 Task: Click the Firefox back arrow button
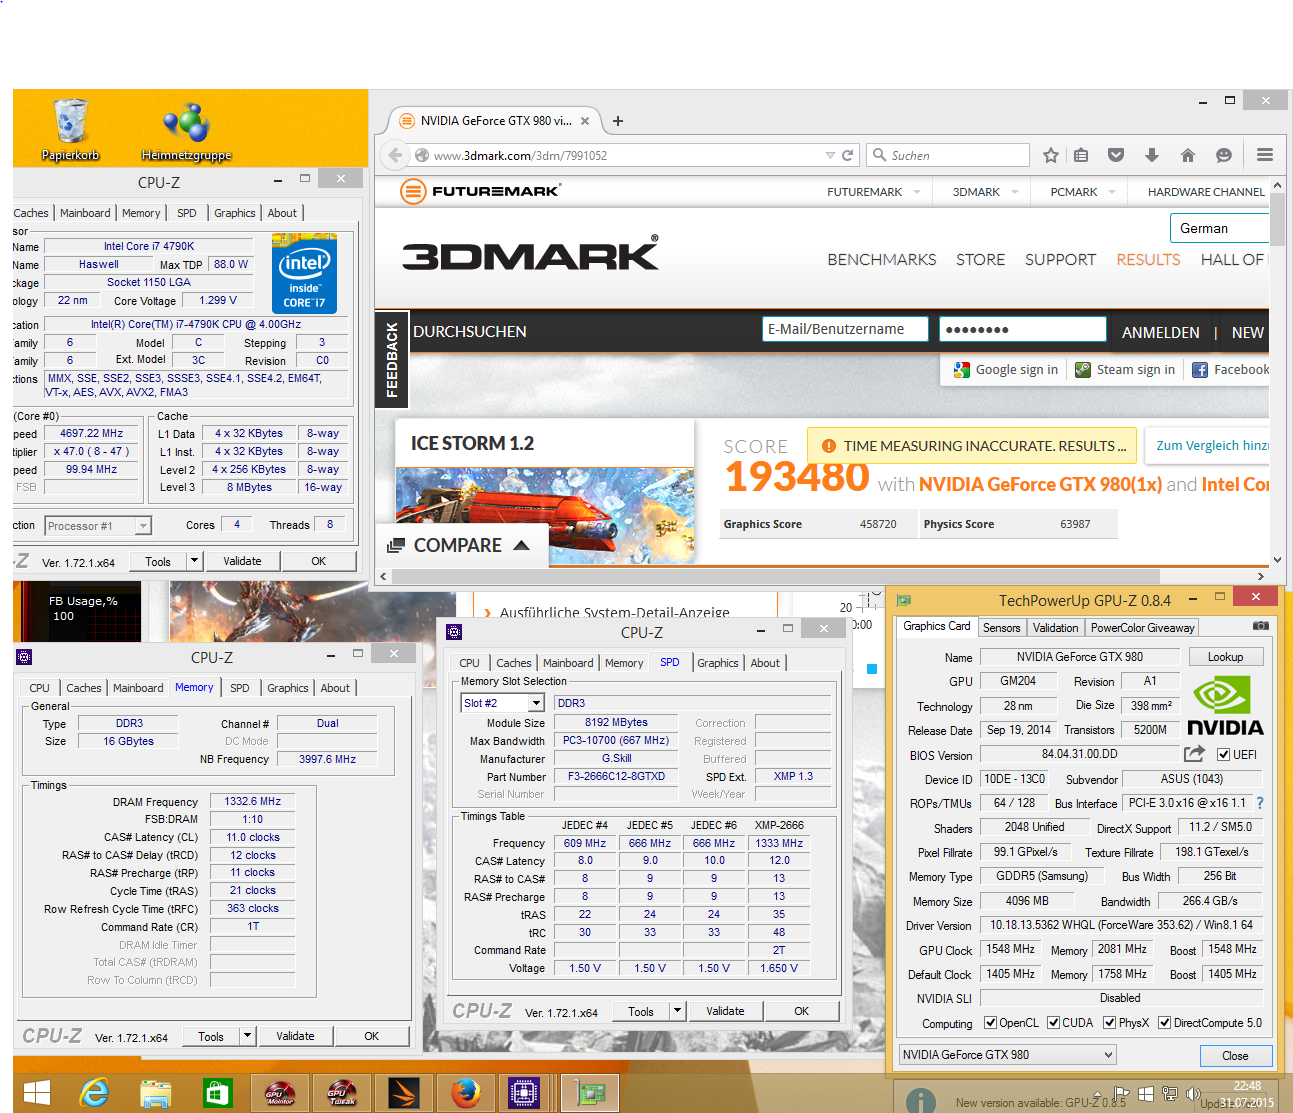[x=395, y=155]
